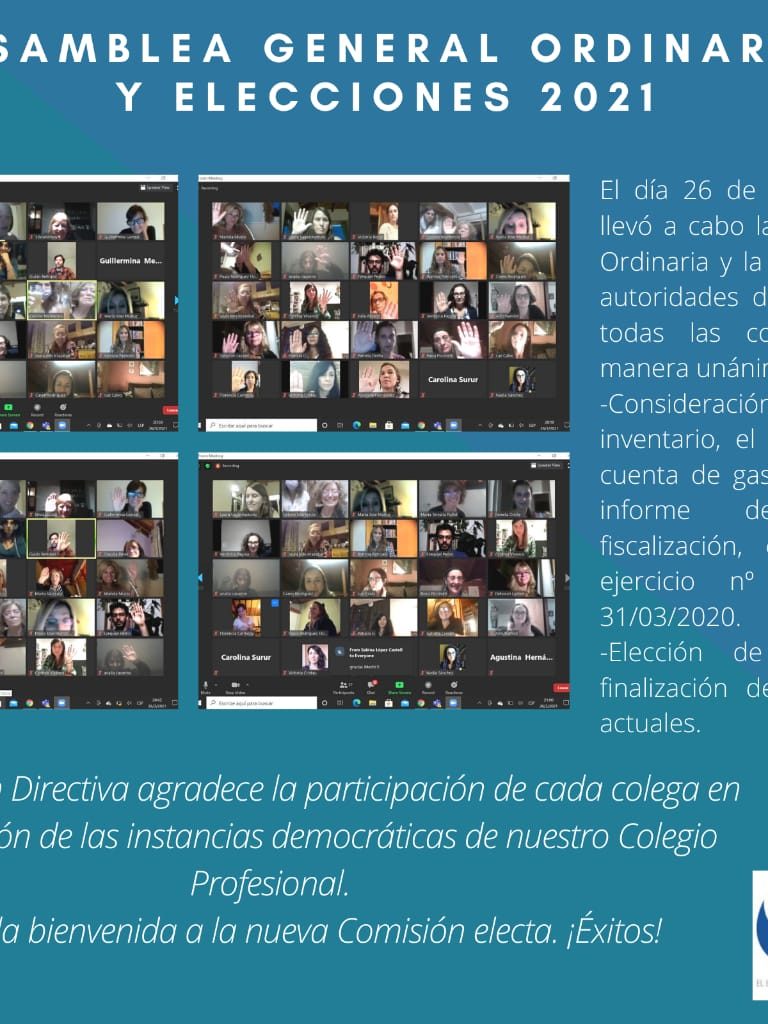Open Participants panel in the Agustina Herná… Zoom window
Screen dimensions: 768x1024
coord(344,687)
